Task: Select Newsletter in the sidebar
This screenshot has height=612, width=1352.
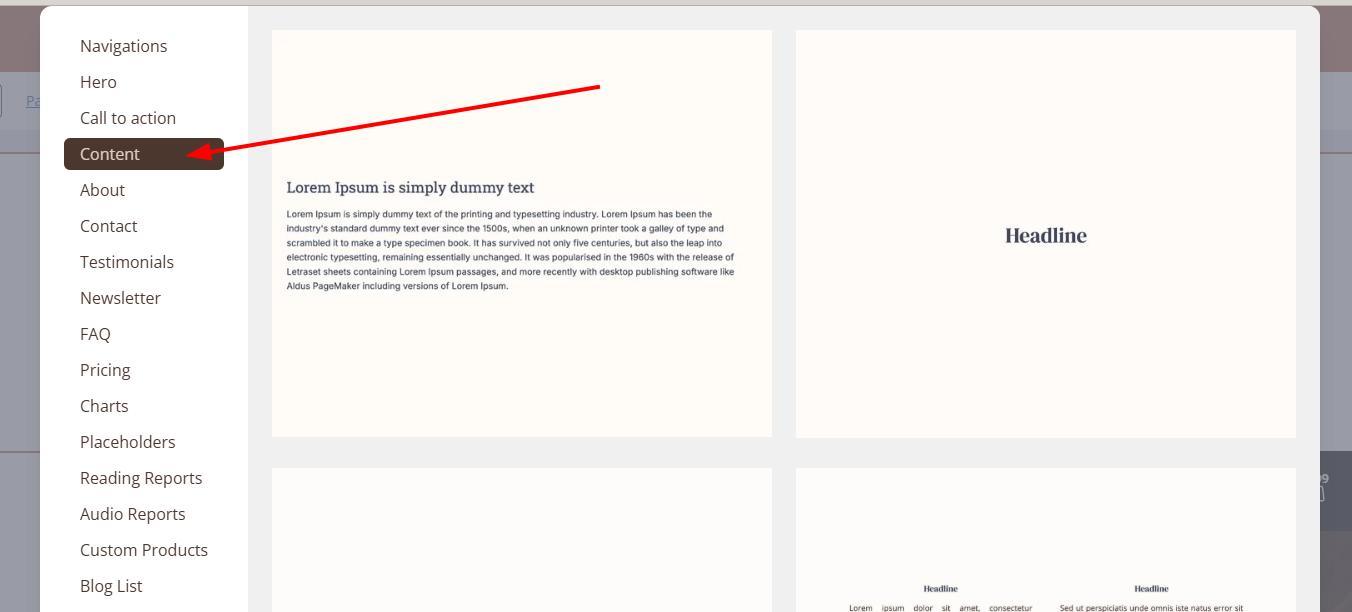Action: (x=120, y=298)
